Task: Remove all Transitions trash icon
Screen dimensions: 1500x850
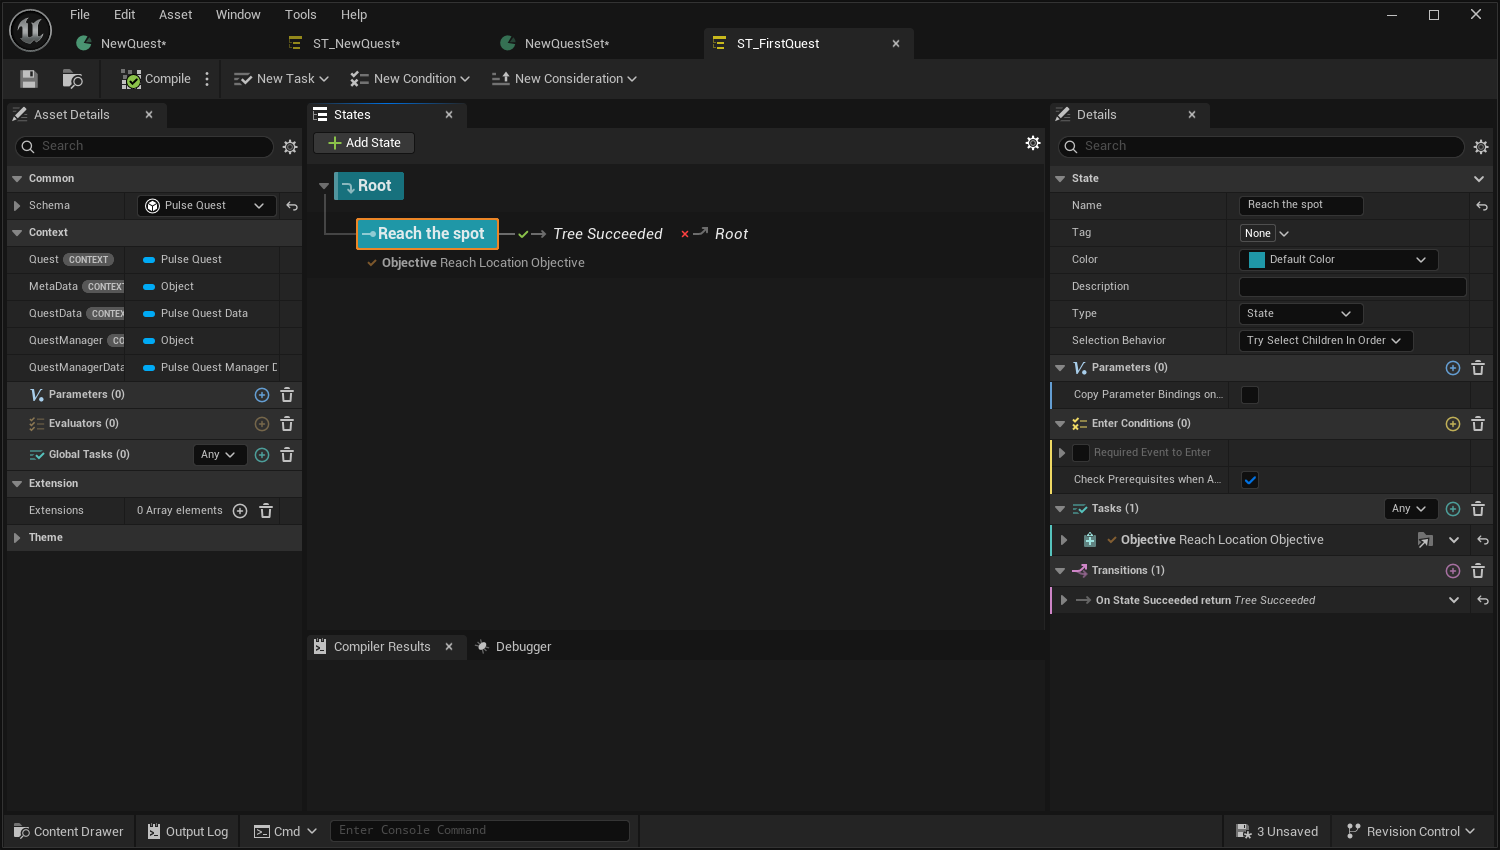Action: [x=1478, y=571]
